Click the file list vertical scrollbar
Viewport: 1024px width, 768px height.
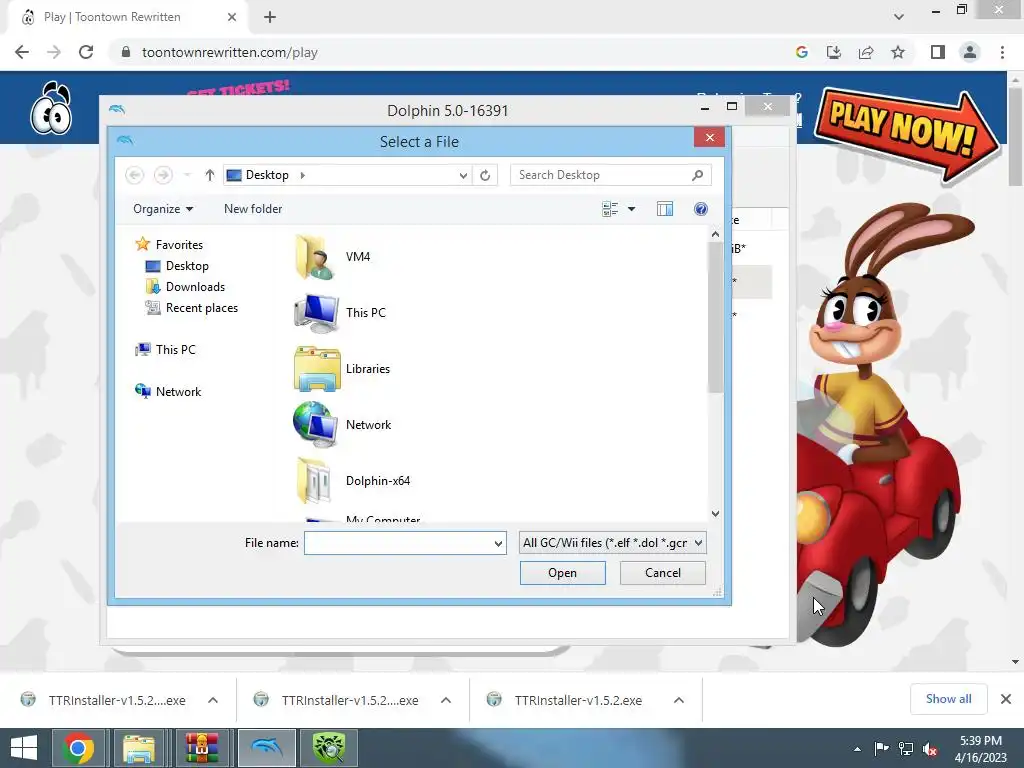point(715,317)
